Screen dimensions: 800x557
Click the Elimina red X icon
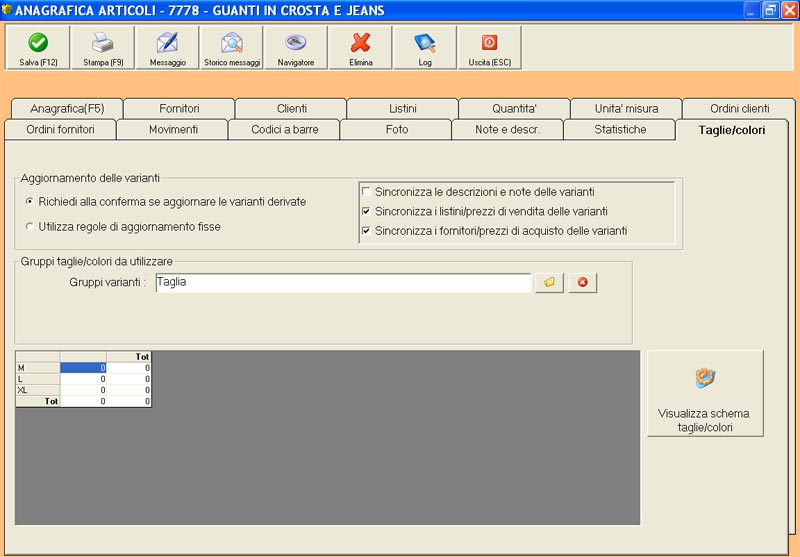coord(360,44)
